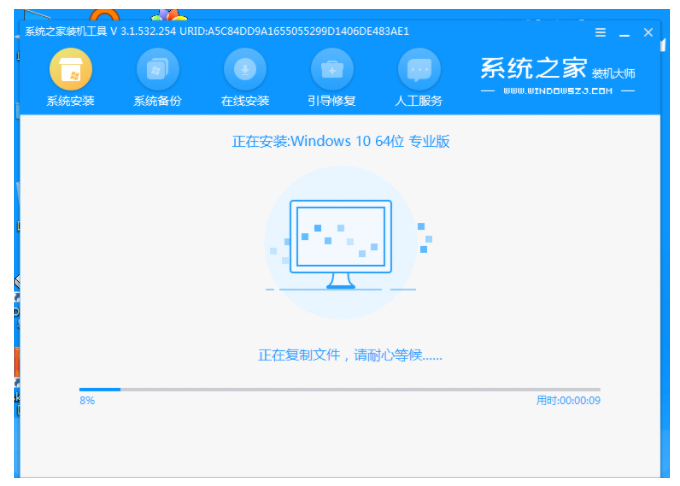Select the 引导修复 tab label
Image resolution: width=680 pixels, height=486 pixels.
(331, 101)
